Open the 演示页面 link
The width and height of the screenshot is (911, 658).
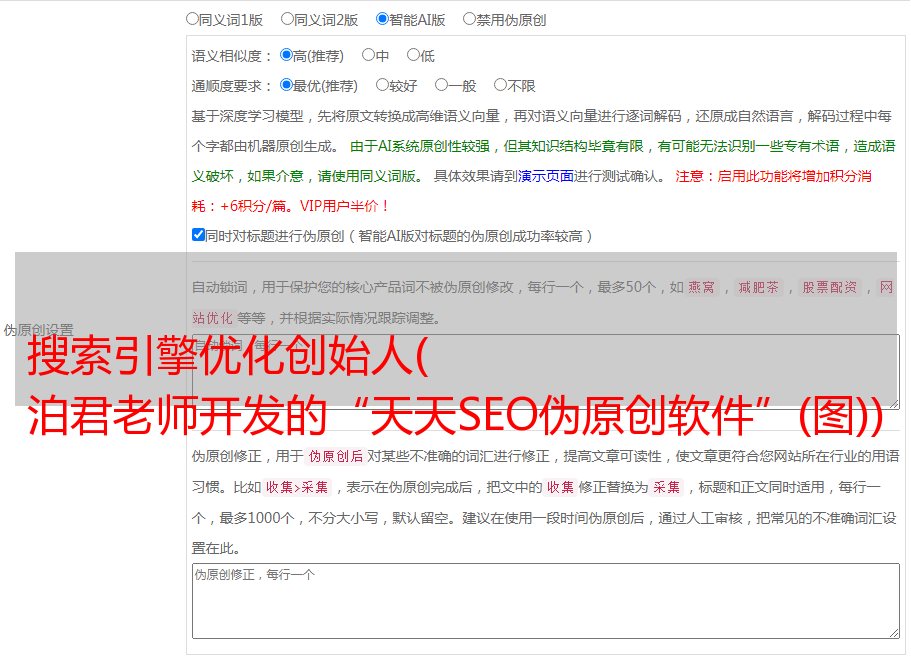[x=546, y=176]
